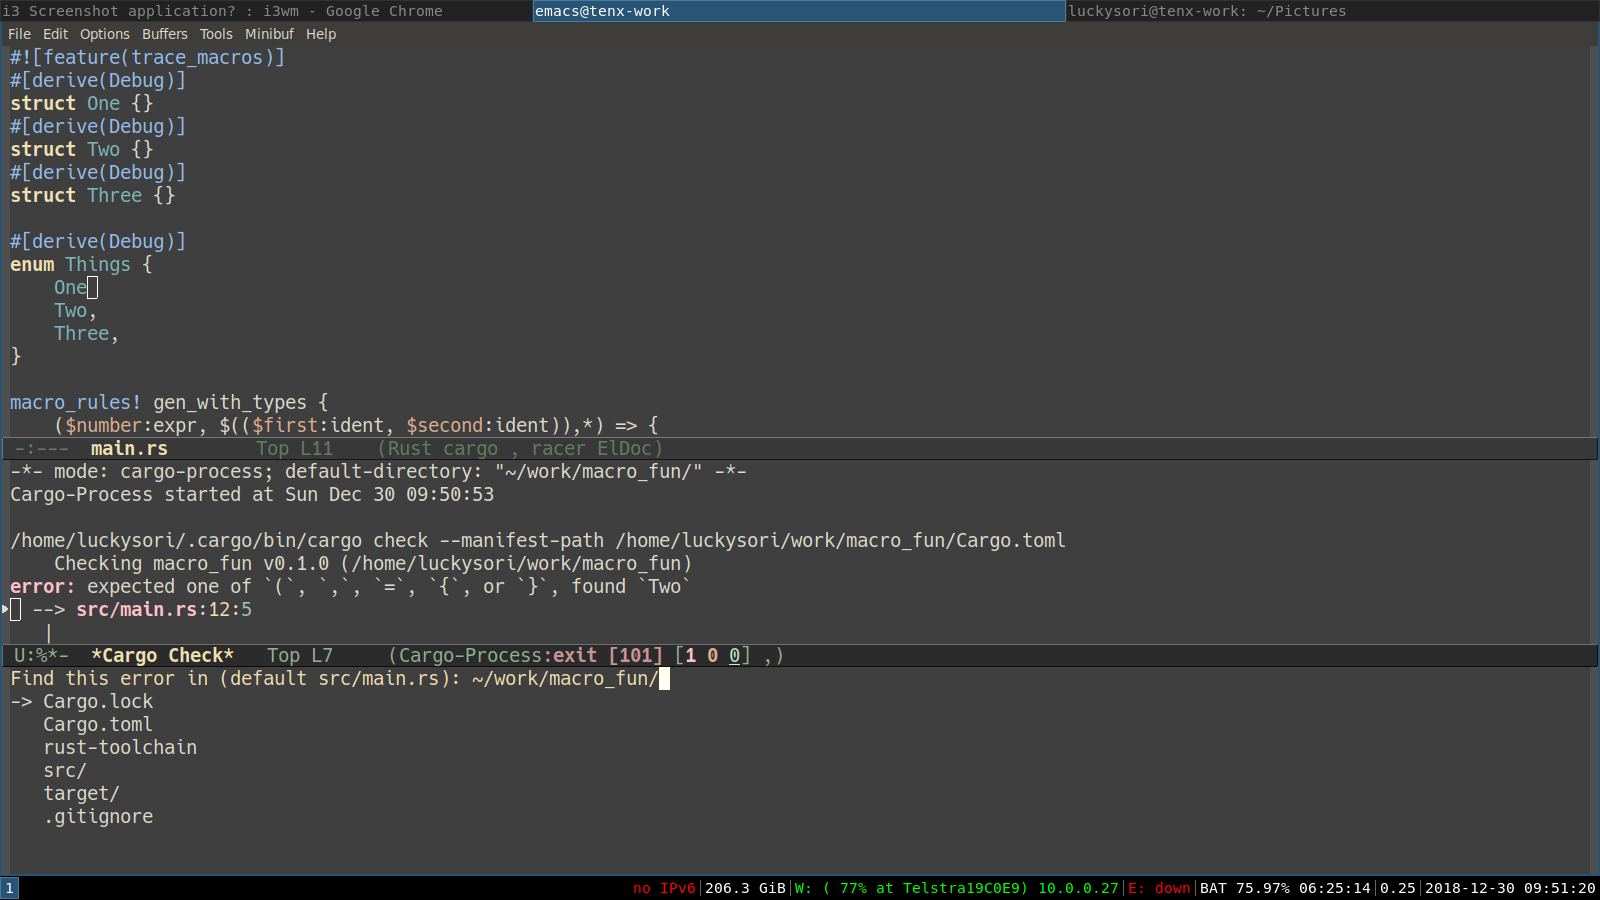The image size is (1600, 900).
Task: Click the Wi-Fi Telstra19C0E9 status
Action: (957, 888)
